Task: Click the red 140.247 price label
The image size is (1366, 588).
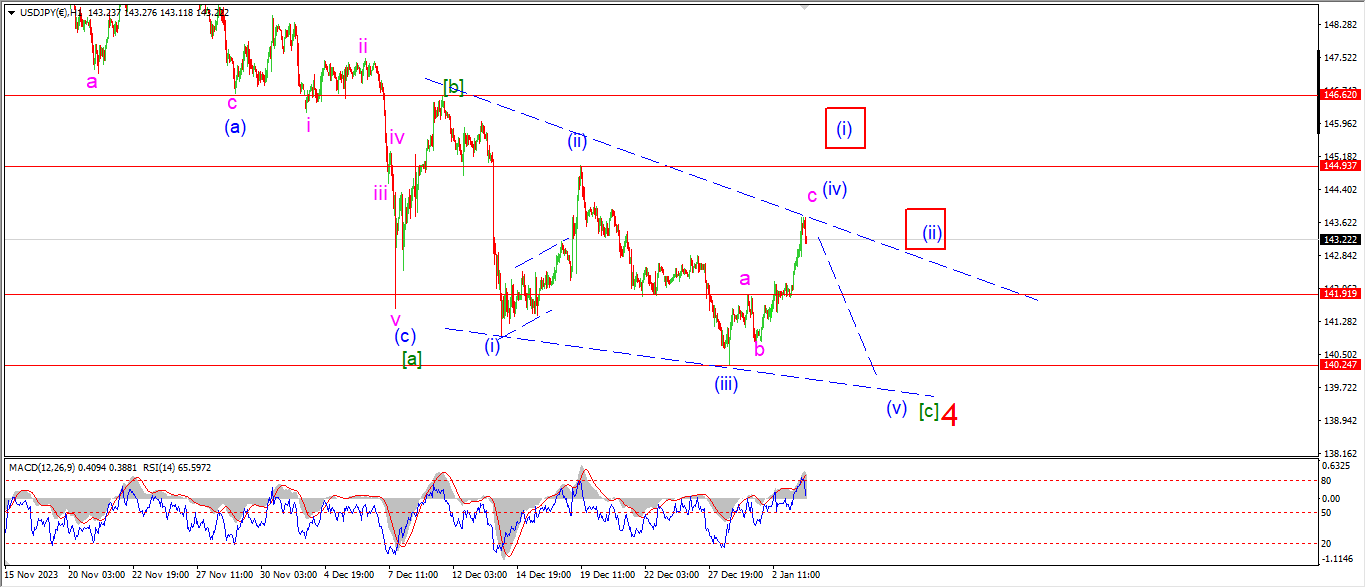Action: [1338, 366]
